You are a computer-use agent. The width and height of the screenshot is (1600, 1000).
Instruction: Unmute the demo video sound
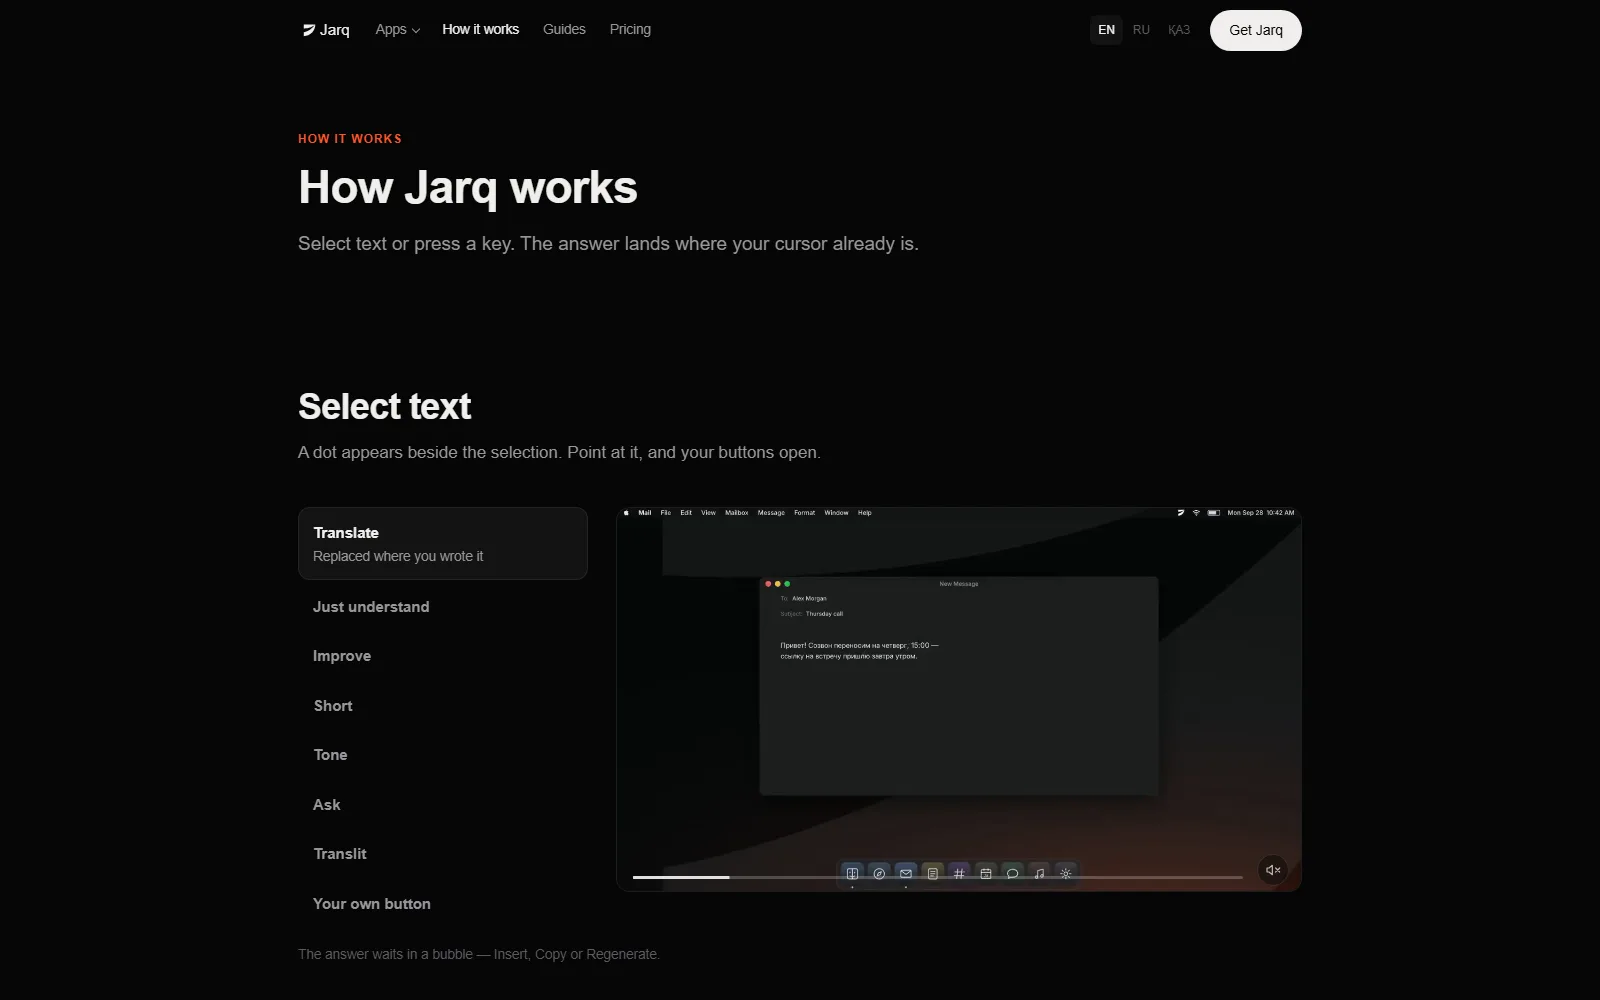pyautogui.click(x=1272, y=870)
